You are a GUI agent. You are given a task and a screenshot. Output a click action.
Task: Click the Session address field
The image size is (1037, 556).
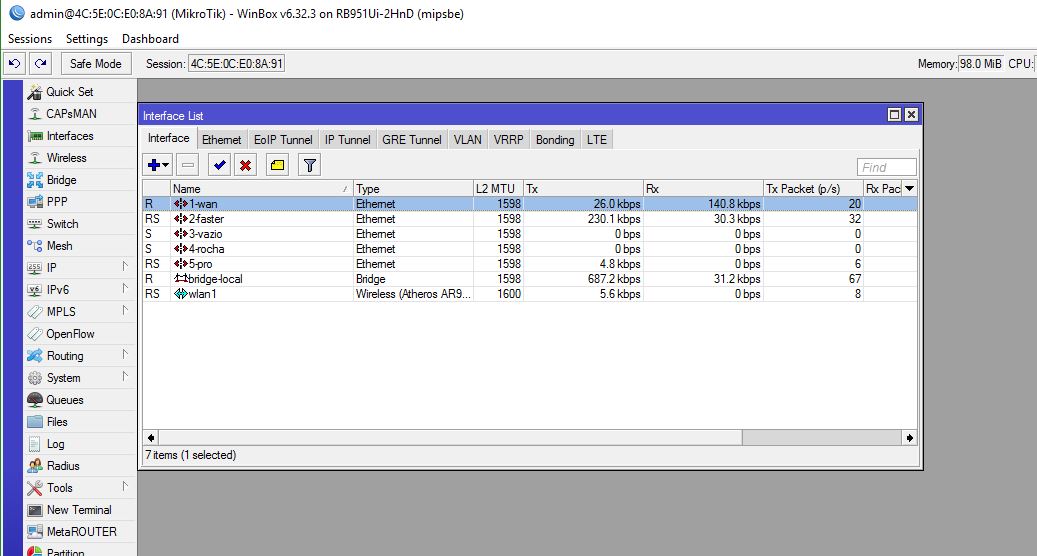pyautogui.click(x=236, y=64)
